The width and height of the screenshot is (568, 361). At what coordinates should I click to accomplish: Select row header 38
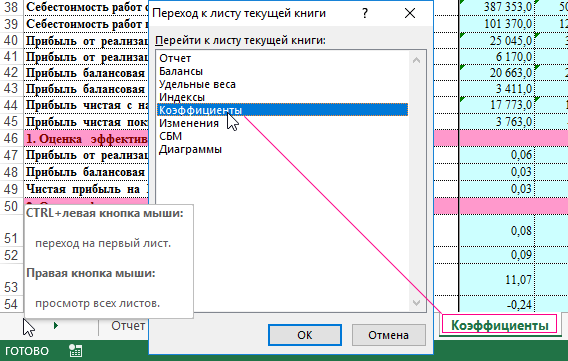pyautogui.click(x=11, y=7)
